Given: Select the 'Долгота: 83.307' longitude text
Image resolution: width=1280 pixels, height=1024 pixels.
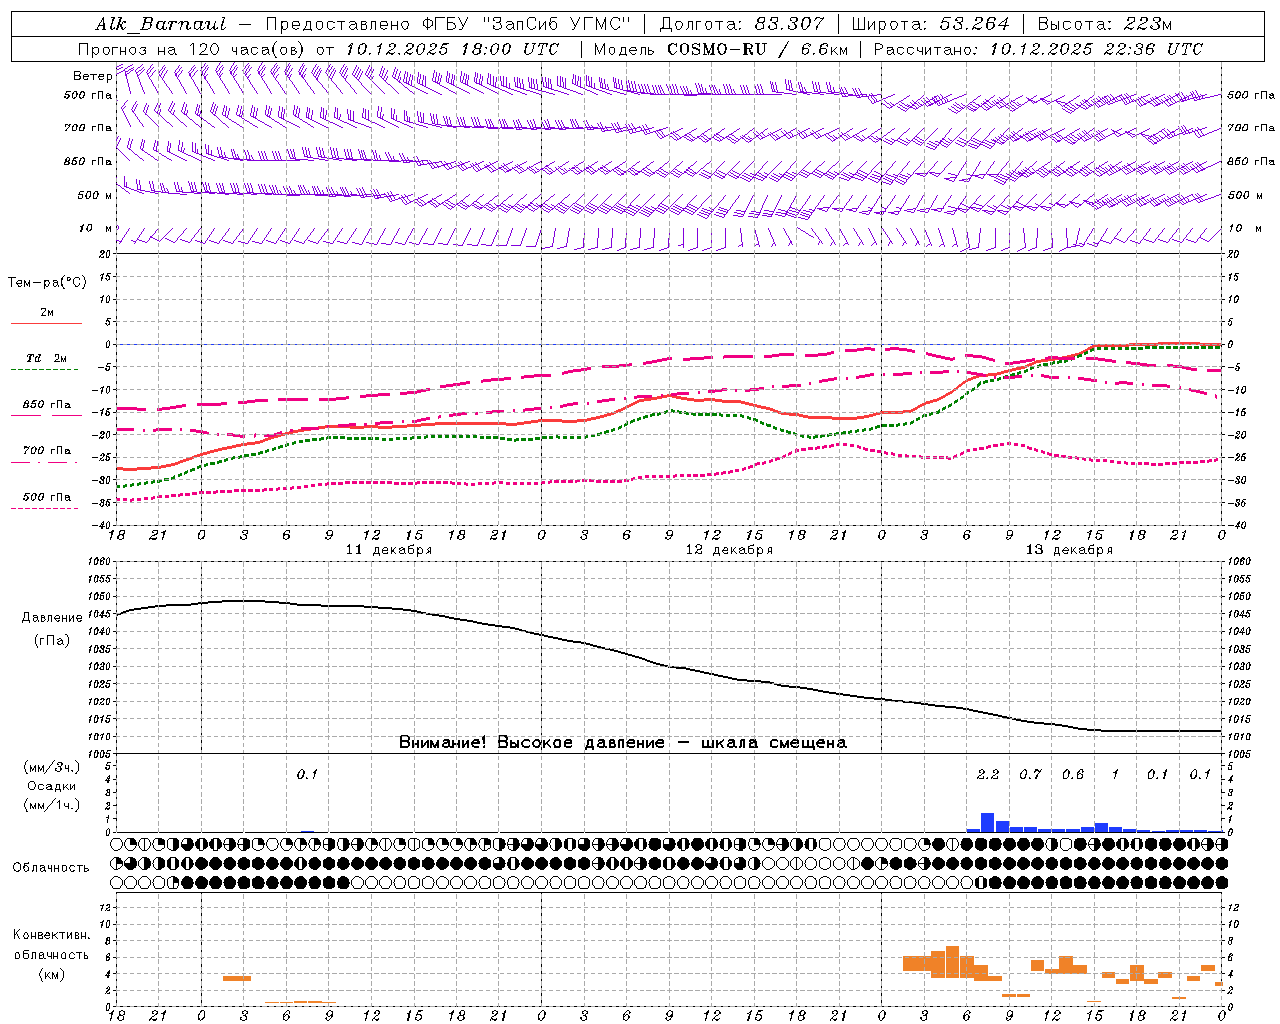Looking at the screenshot, I should [x=742, y=24].
